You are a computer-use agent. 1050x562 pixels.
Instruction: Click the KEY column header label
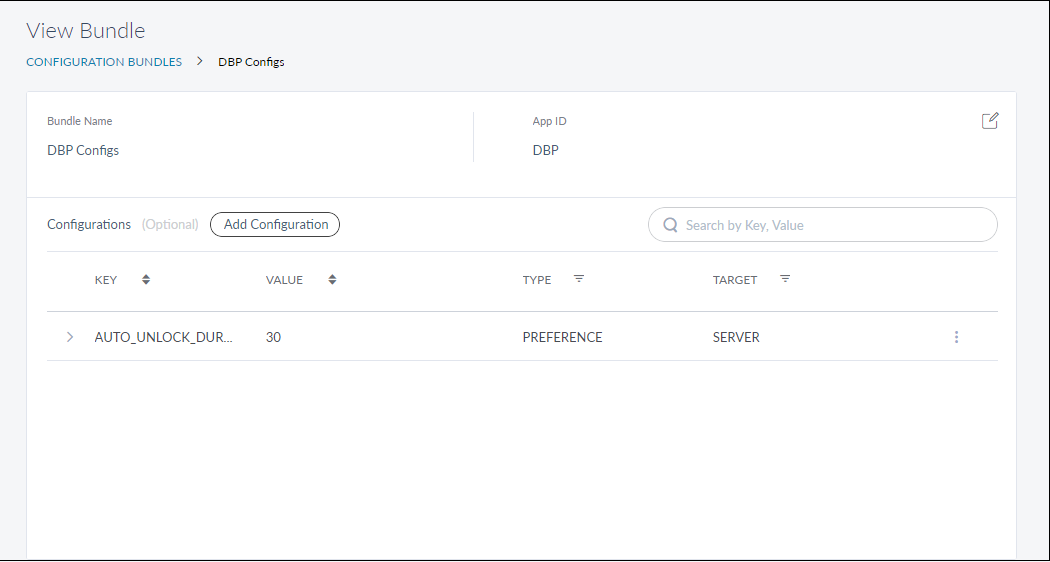[x=106, y=280]
